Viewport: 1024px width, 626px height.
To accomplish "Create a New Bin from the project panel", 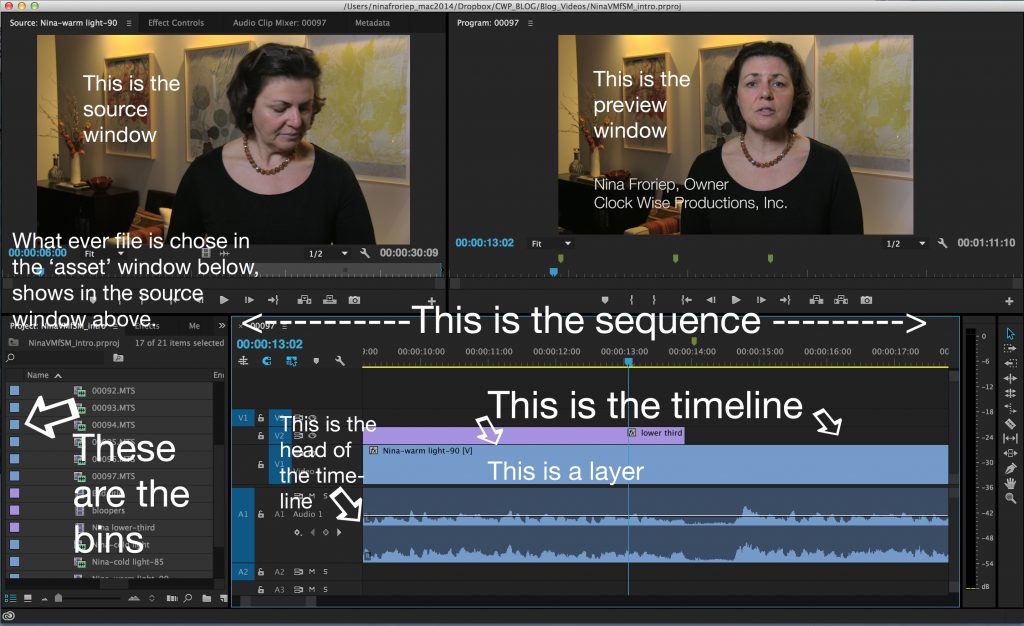I will (x=207, y=598).
